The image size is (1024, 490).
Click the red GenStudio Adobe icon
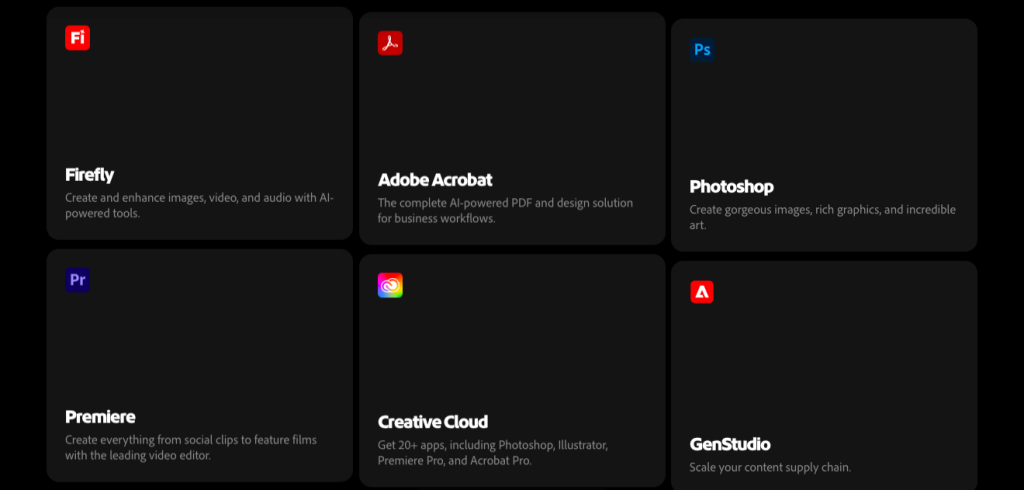pos(702,292)
